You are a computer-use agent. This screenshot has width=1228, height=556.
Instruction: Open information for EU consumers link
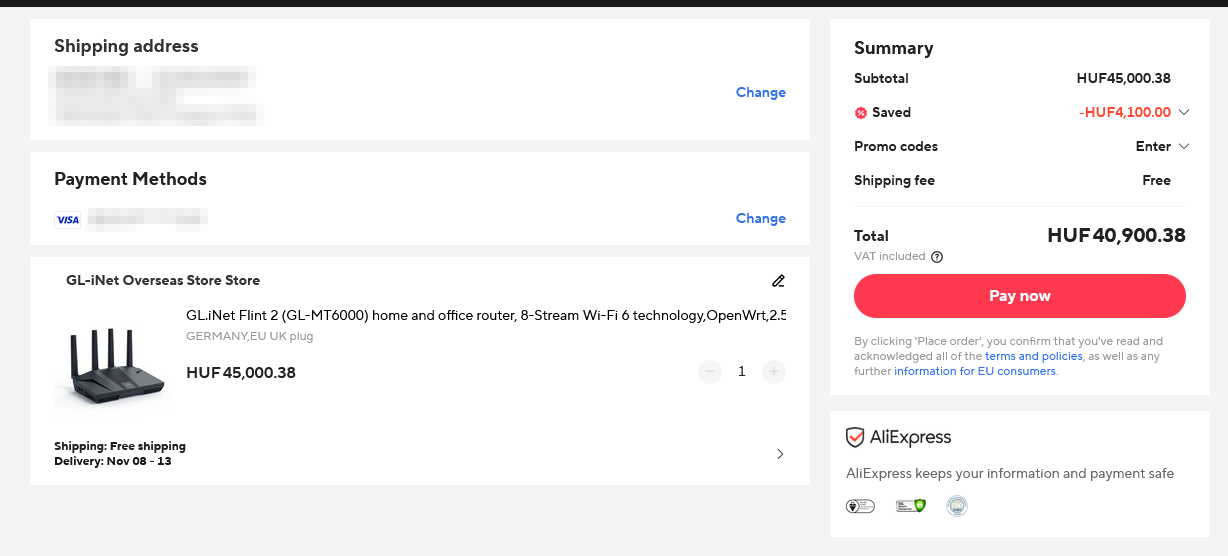[974, 371]
